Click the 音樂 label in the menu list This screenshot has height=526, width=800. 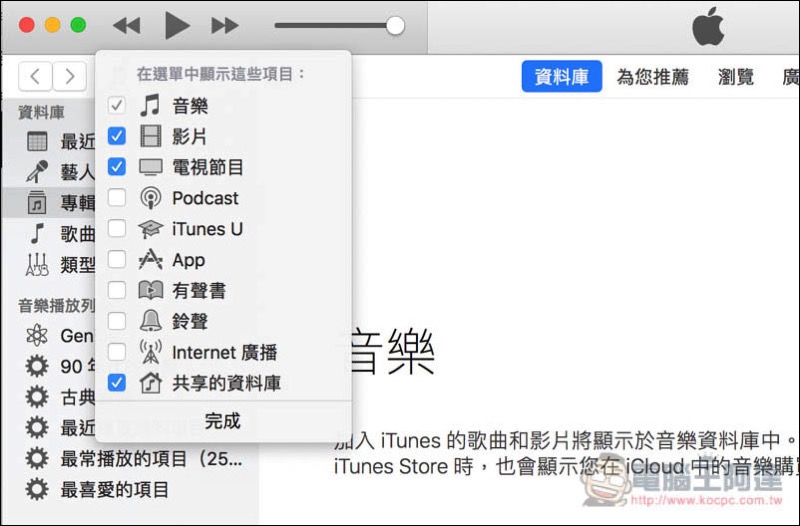[190, 106]
